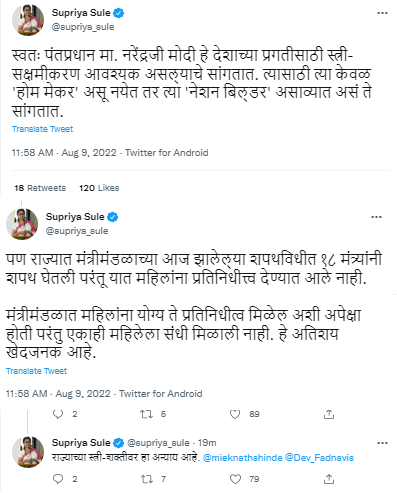Like the 19m tweet with 79 likes

pos(235,479)
